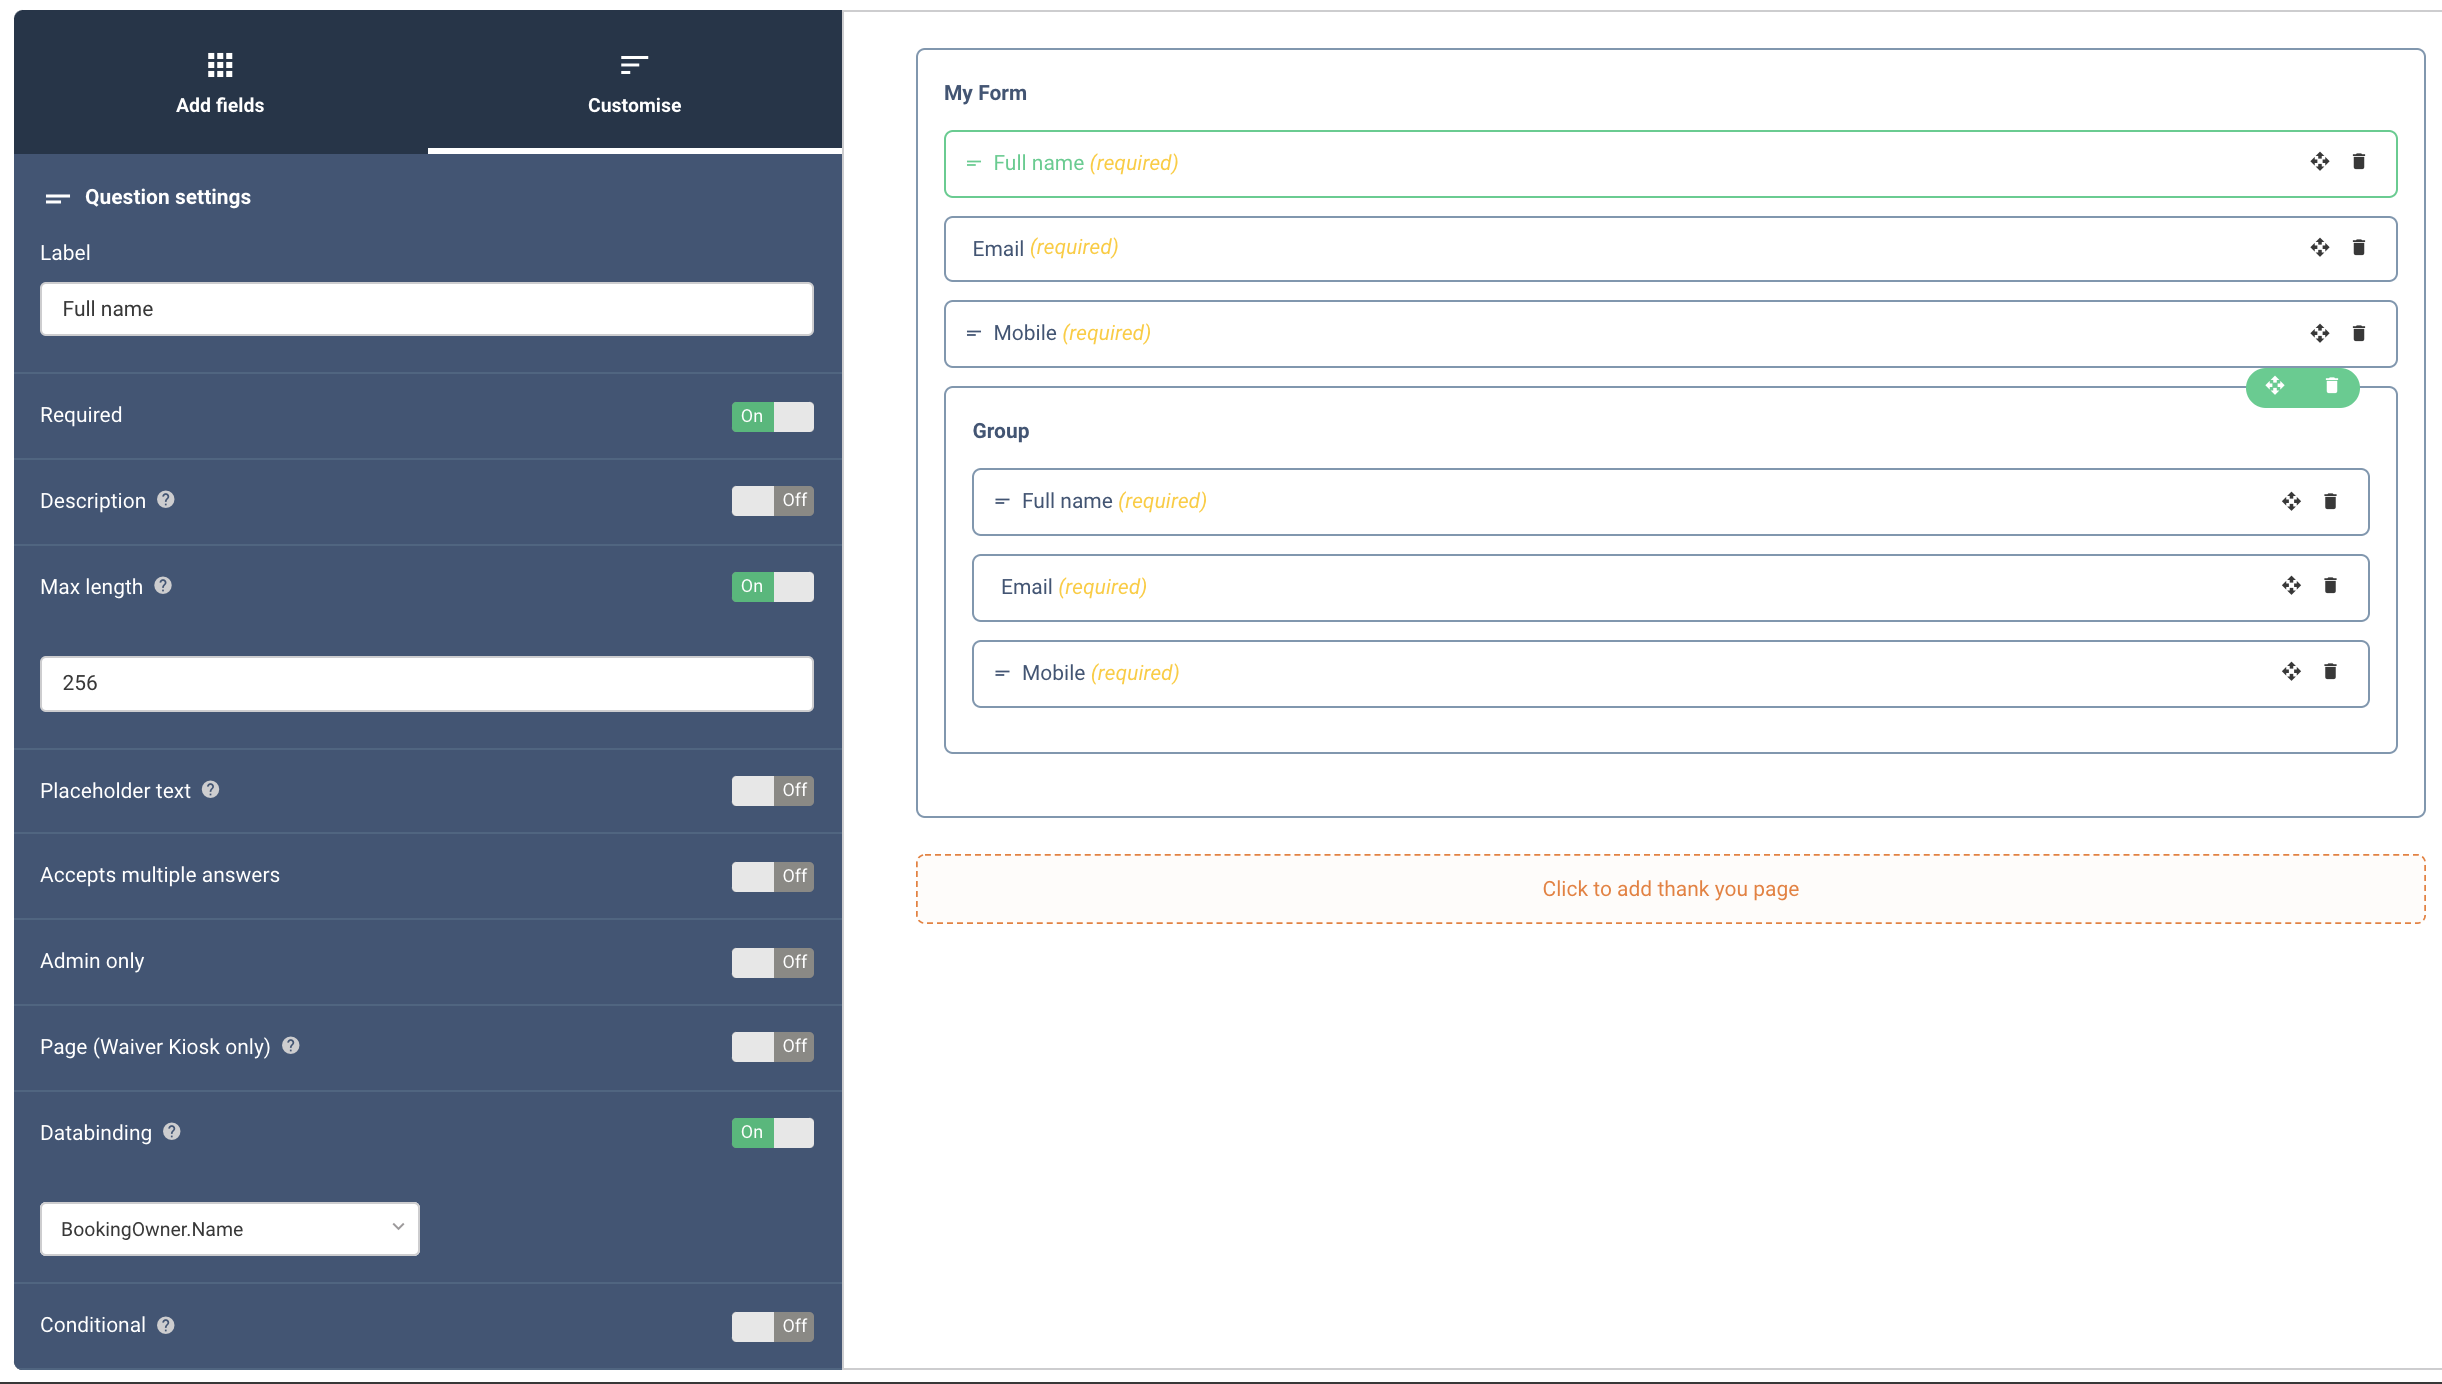This screenshot has height=1384, width=2442.
Task: Click to add thank you page
Action: click(1670, 889)
